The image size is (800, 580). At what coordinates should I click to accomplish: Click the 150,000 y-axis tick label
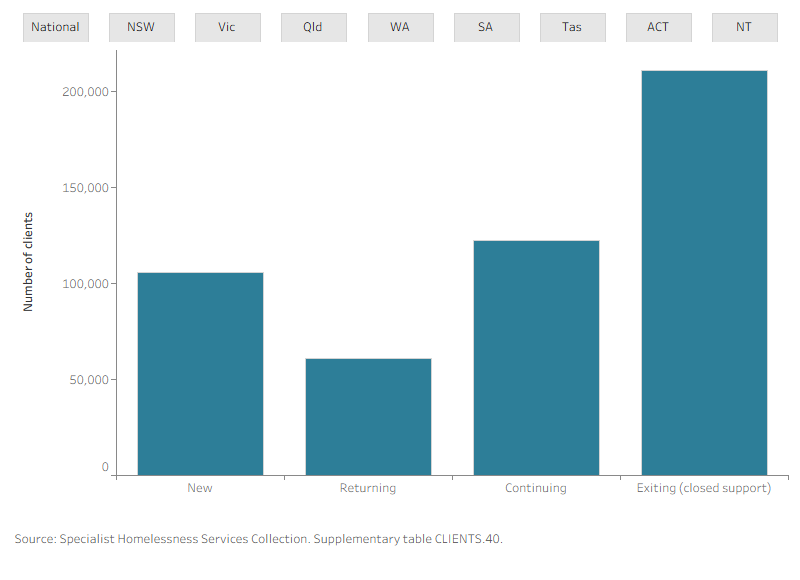tap(85, 188)
